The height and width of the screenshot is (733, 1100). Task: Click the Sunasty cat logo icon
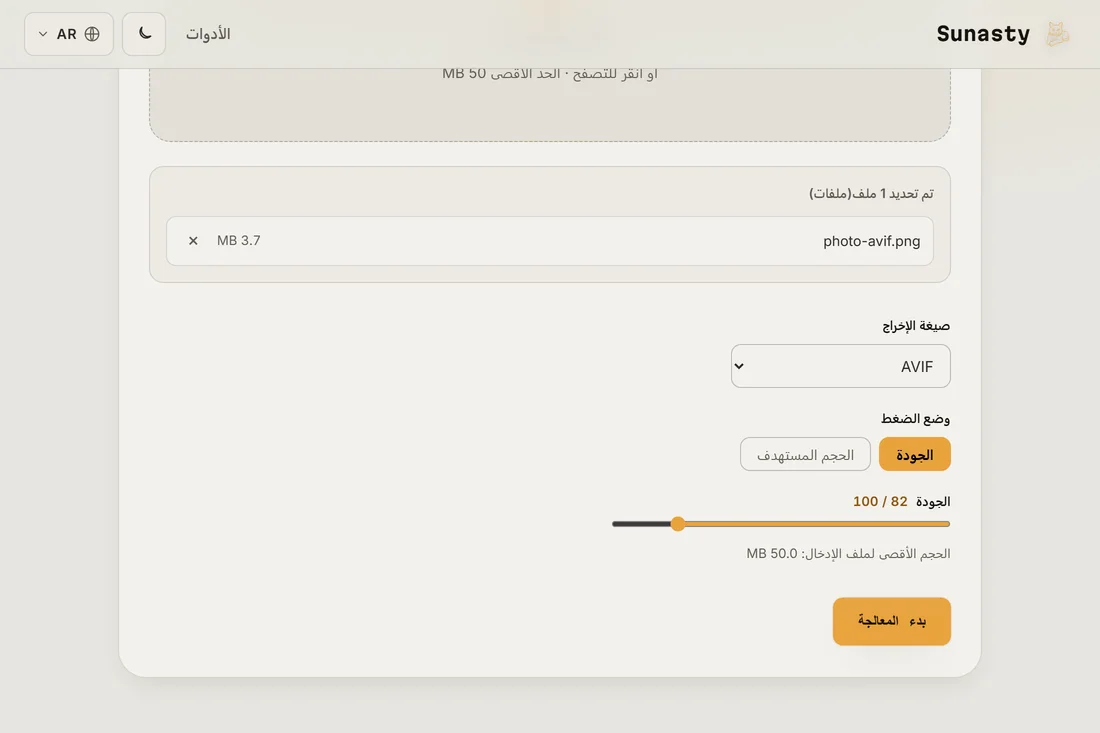[x=1057, y=34]
